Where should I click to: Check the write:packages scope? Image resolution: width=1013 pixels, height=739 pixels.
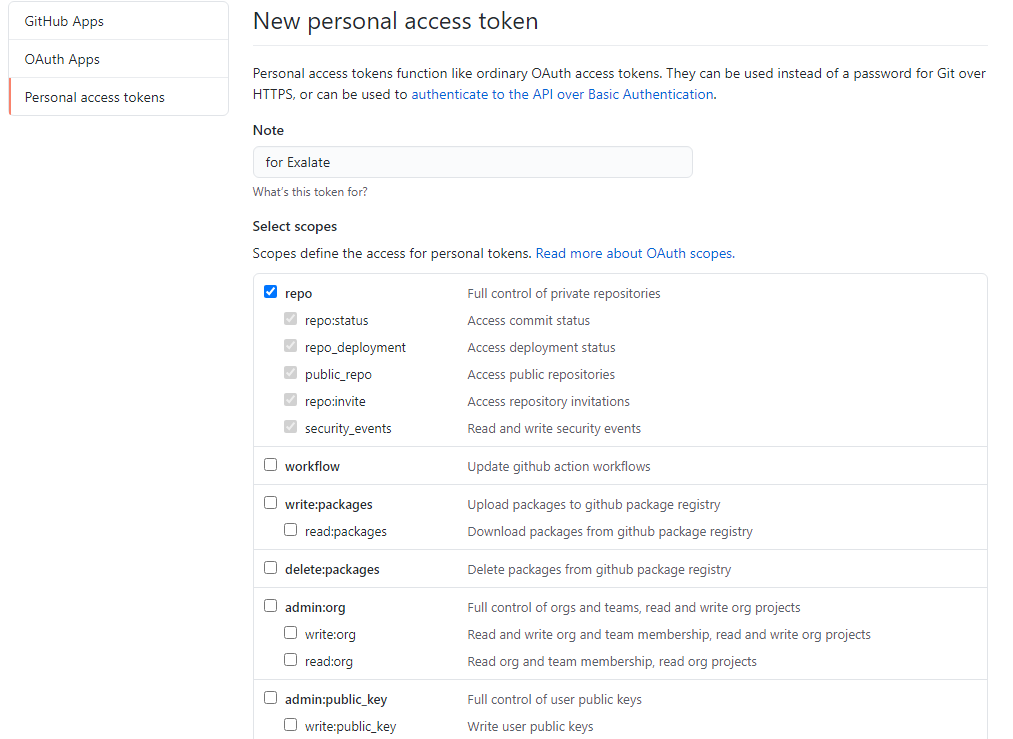click(270, 503)
